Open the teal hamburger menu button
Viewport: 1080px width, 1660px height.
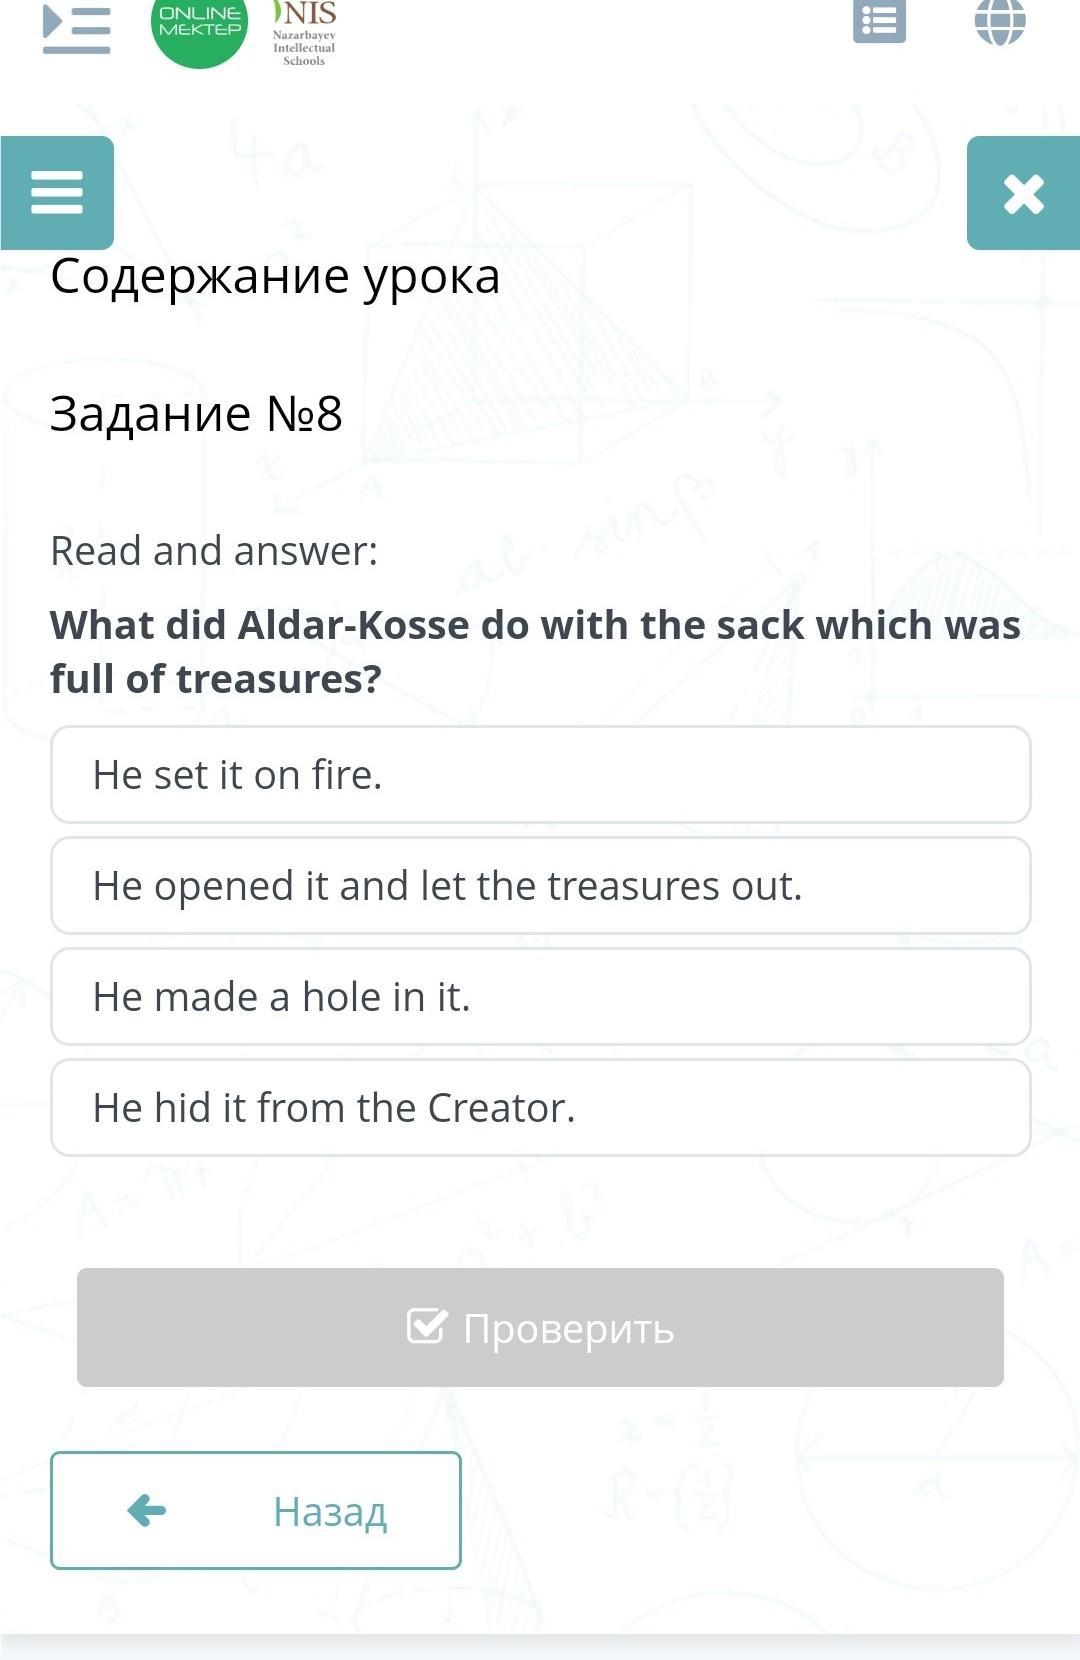click(x=57, y=192)
